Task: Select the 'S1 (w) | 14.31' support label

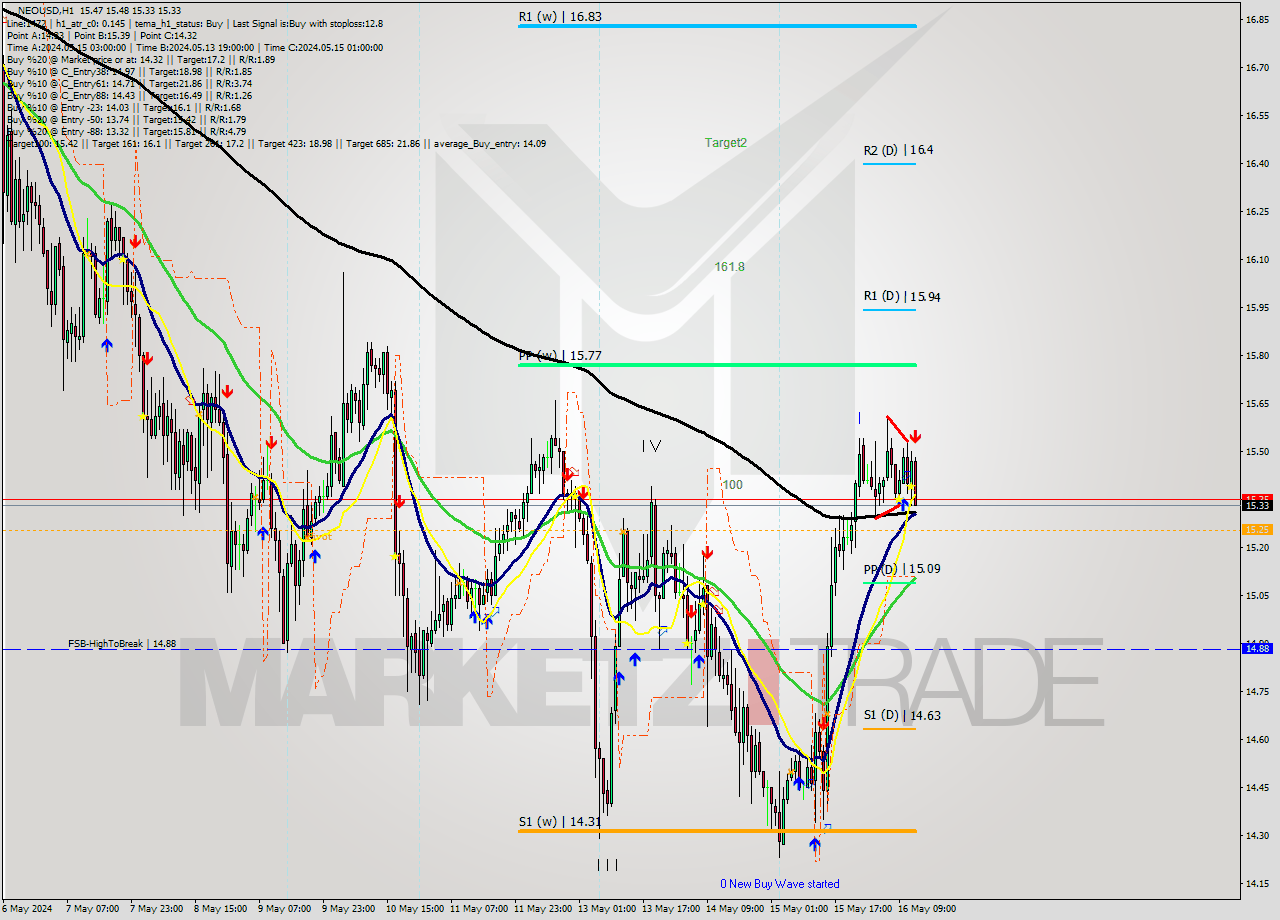Action: tap(559, 822)
